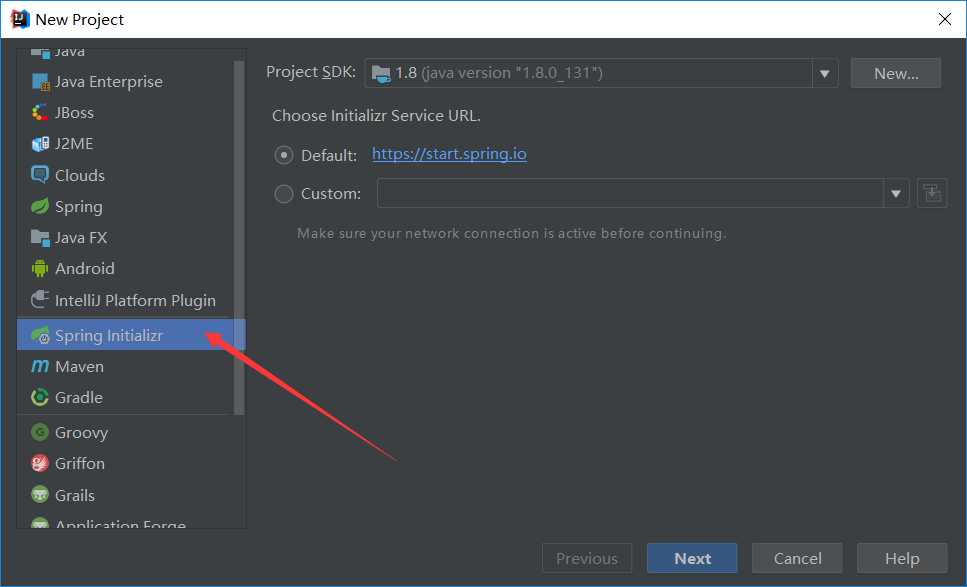Click the SDK folder icon in Project SDK field
This screenshot has width=967, height=587.
point(381,73)
